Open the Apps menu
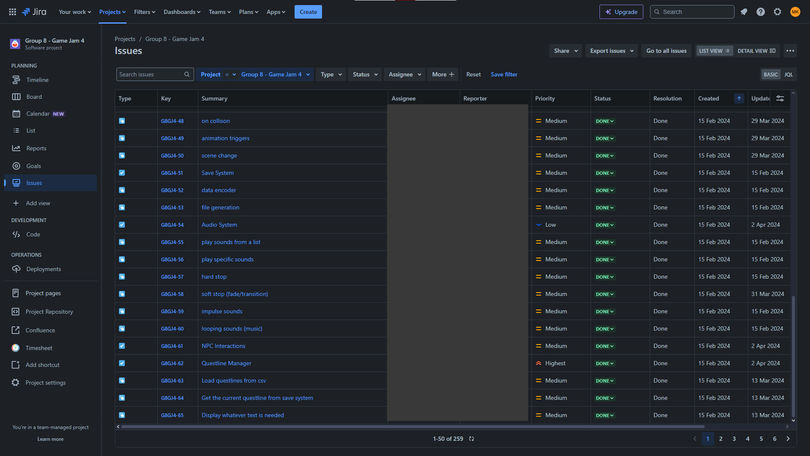Screen dimensions: 810x456 click(x=275, y=12)
